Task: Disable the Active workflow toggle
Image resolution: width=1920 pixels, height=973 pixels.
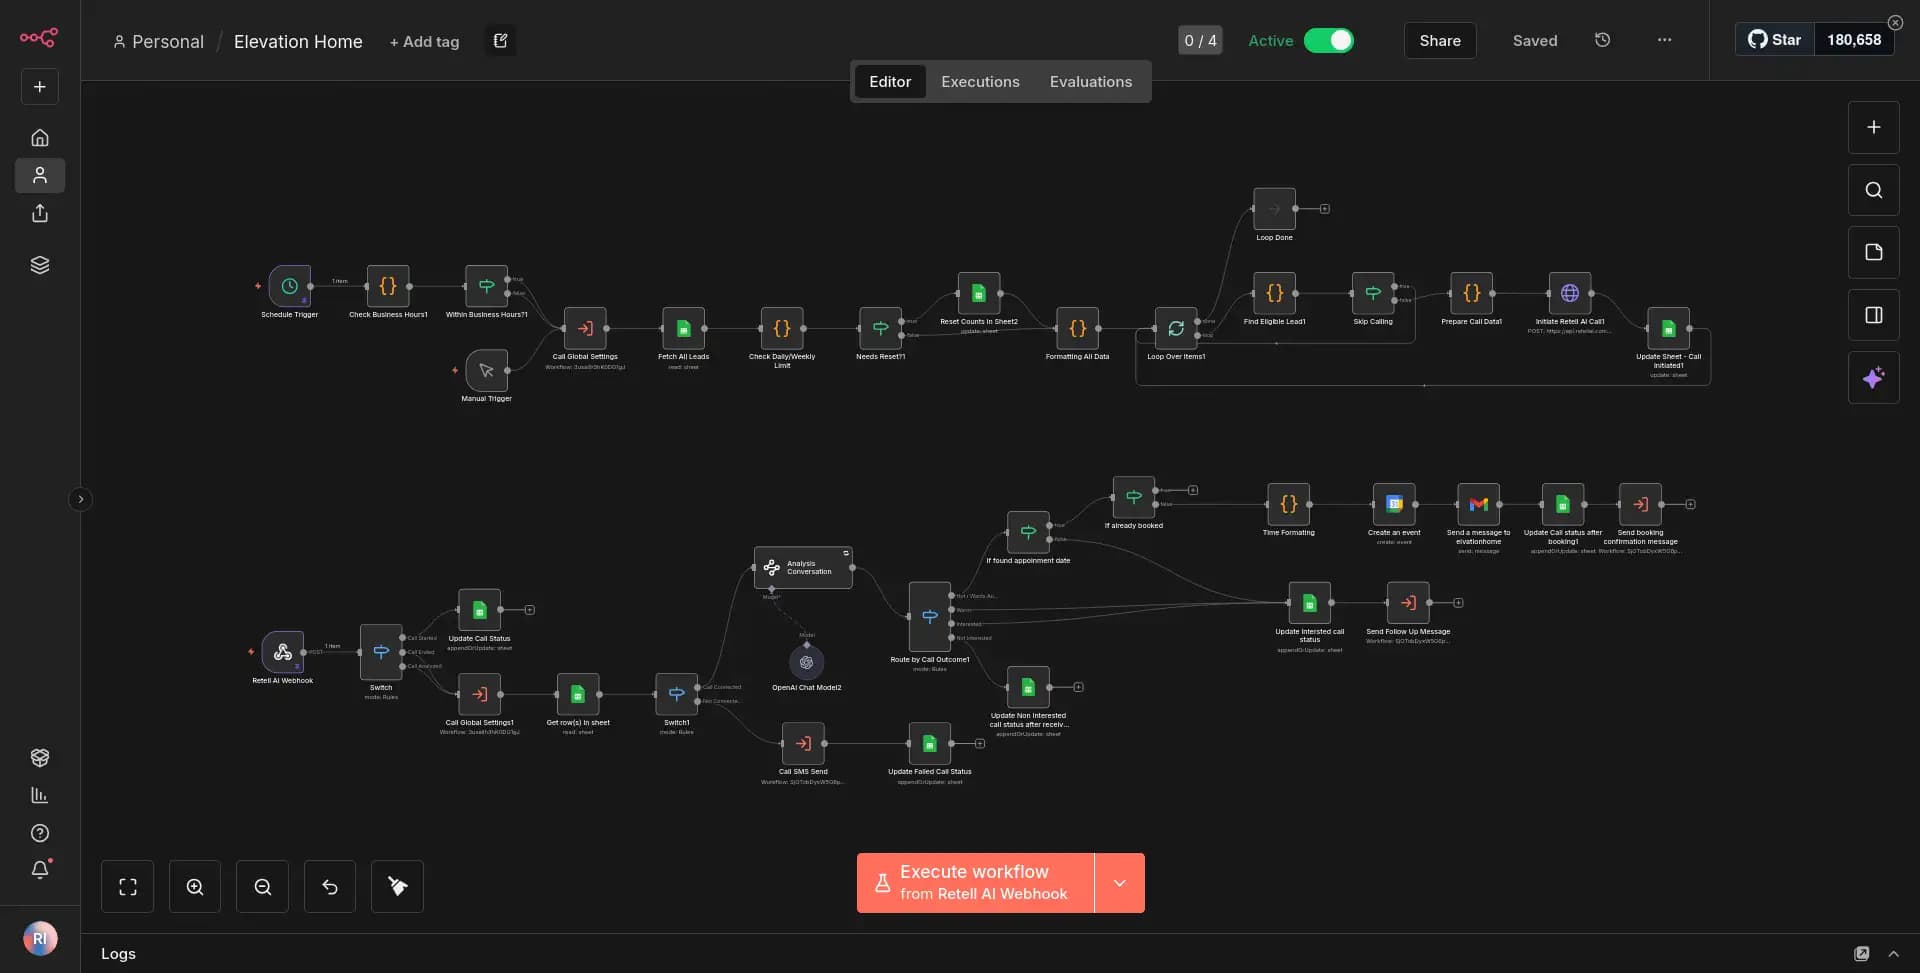Action: 1329,40
